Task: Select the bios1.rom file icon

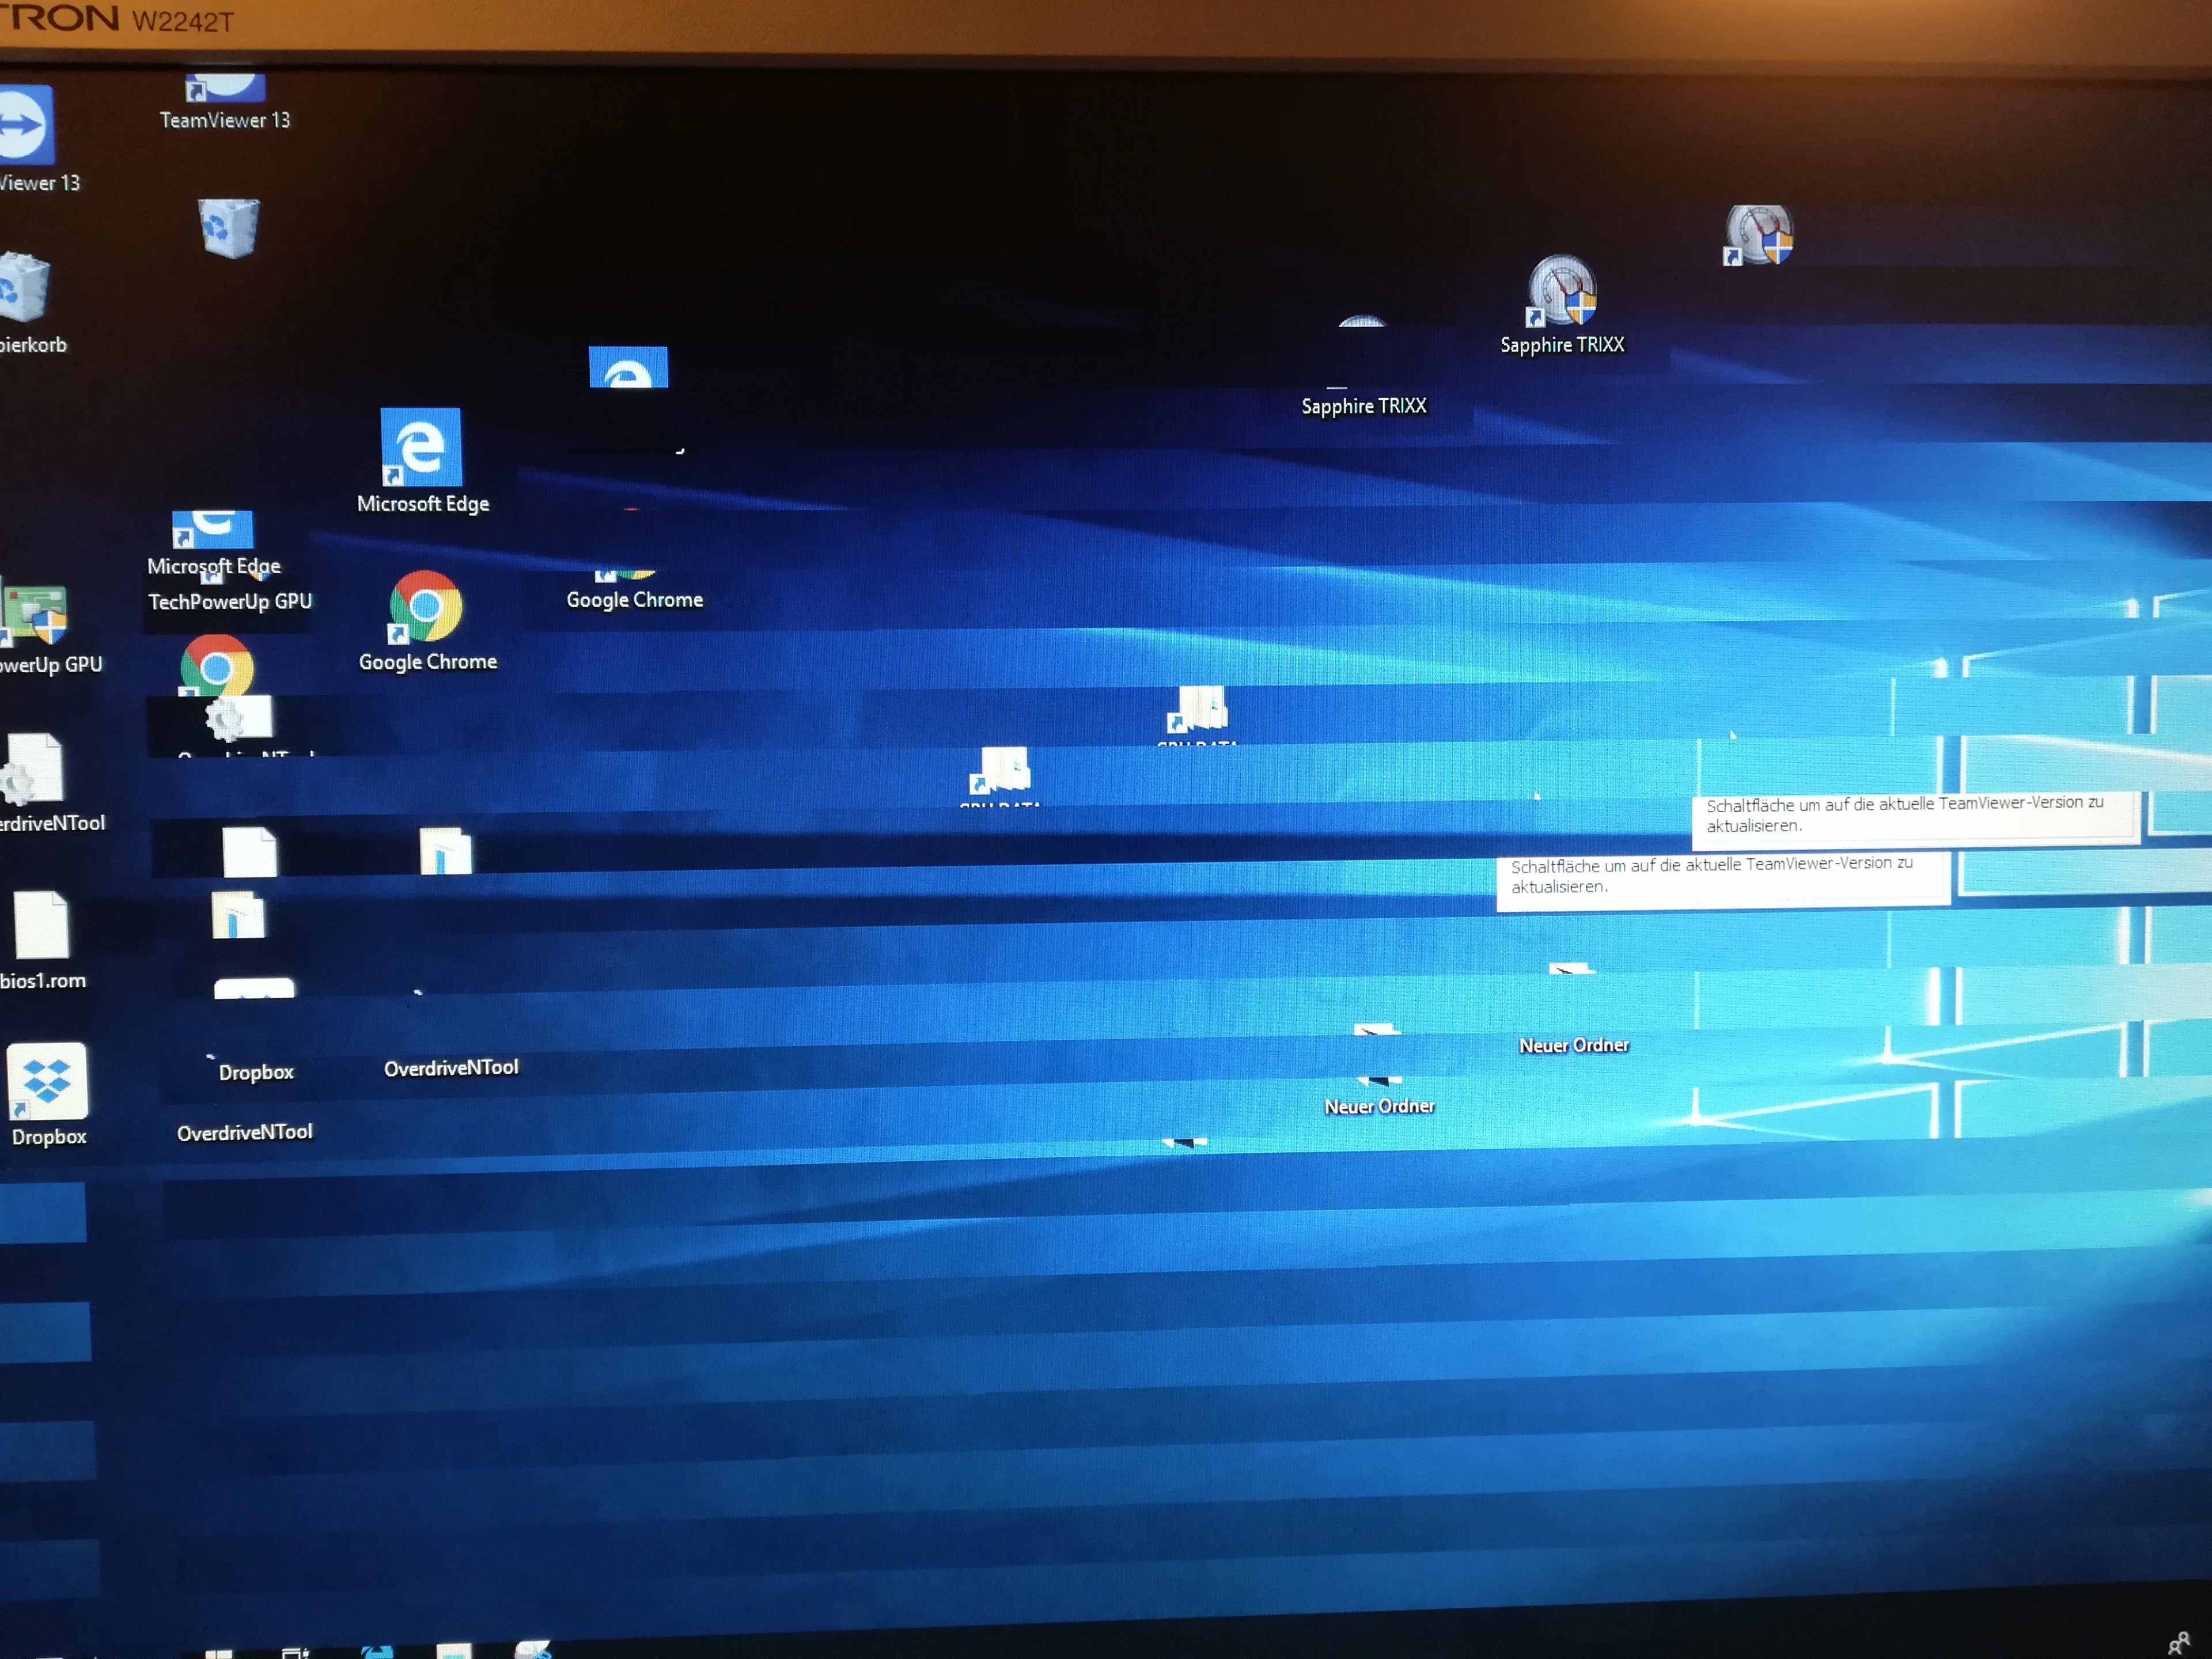Action: tap(41, 925)
